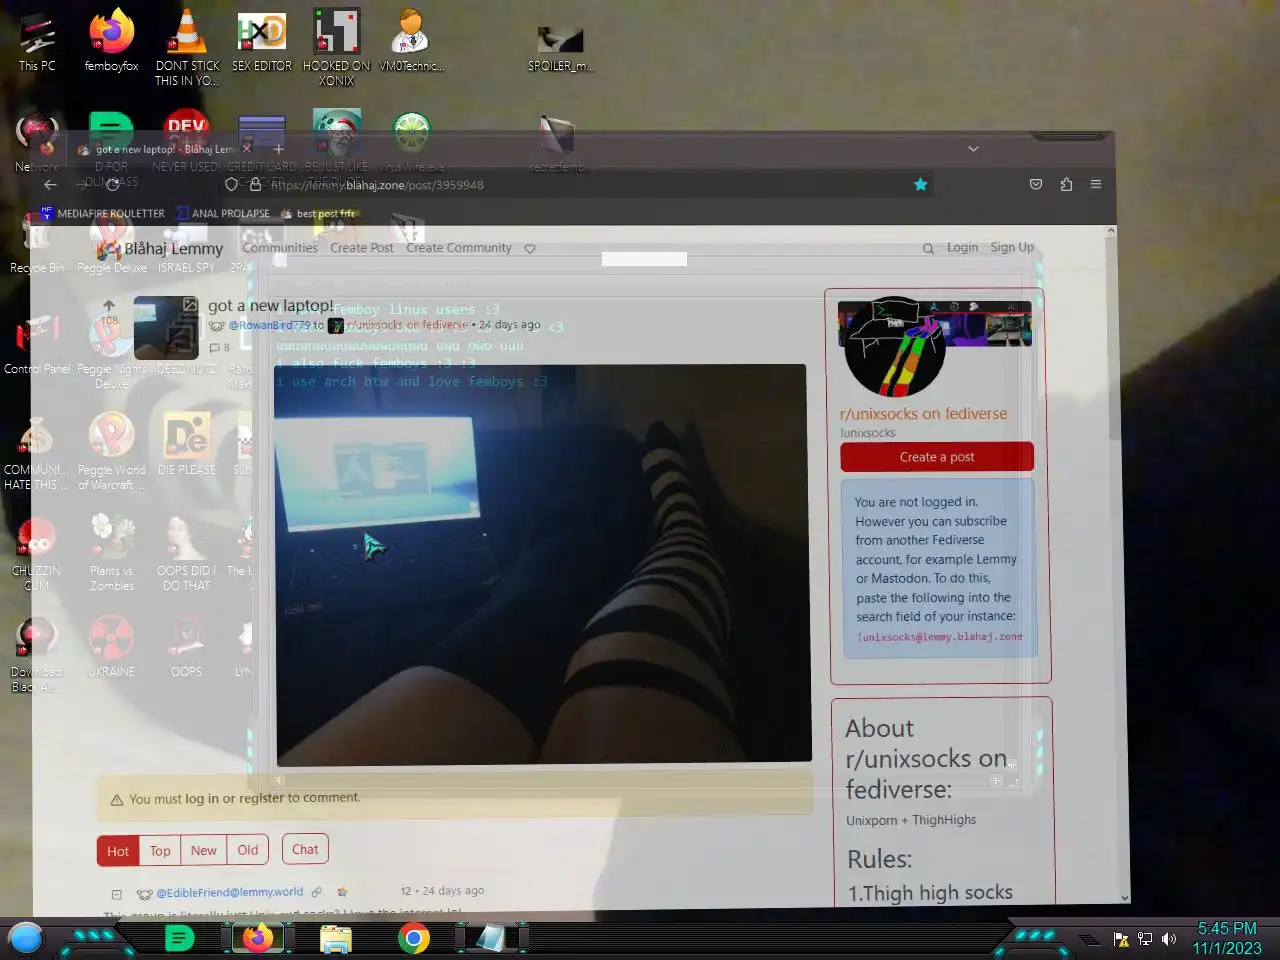Viewport: 1280px width, 960px height.
Task: Open the Plants vs Zombies desktop icon
Action: (111, 552)
